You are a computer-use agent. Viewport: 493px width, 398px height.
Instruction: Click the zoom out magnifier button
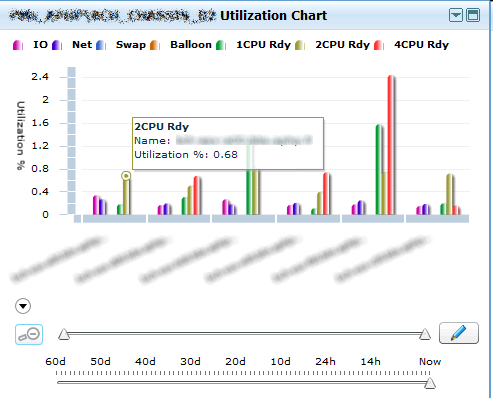click(29, 334)
